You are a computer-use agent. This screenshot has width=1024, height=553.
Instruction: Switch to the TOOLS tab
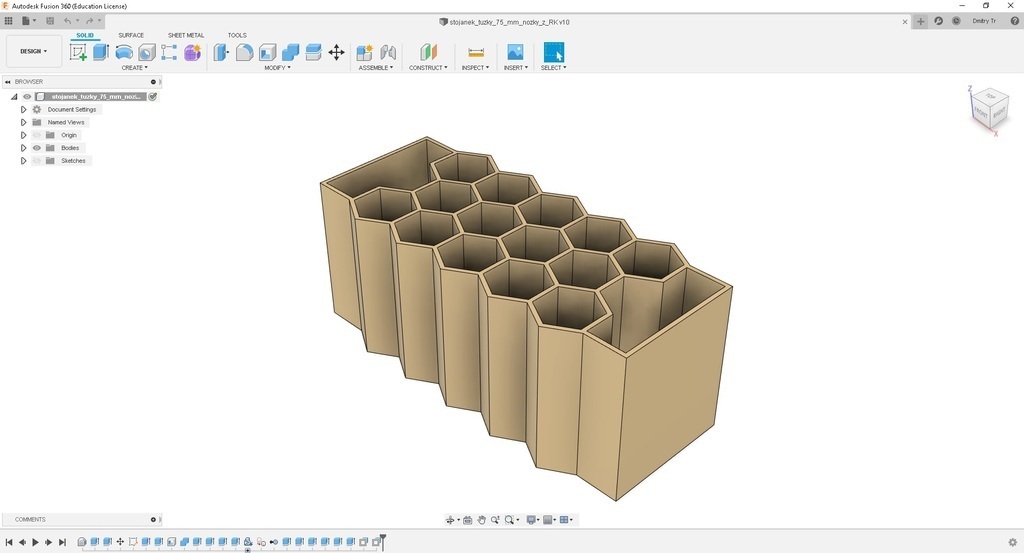[x=237, y=35]
